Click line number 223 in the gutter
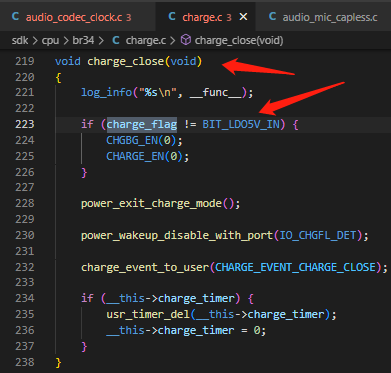 [x=25, y=124]
